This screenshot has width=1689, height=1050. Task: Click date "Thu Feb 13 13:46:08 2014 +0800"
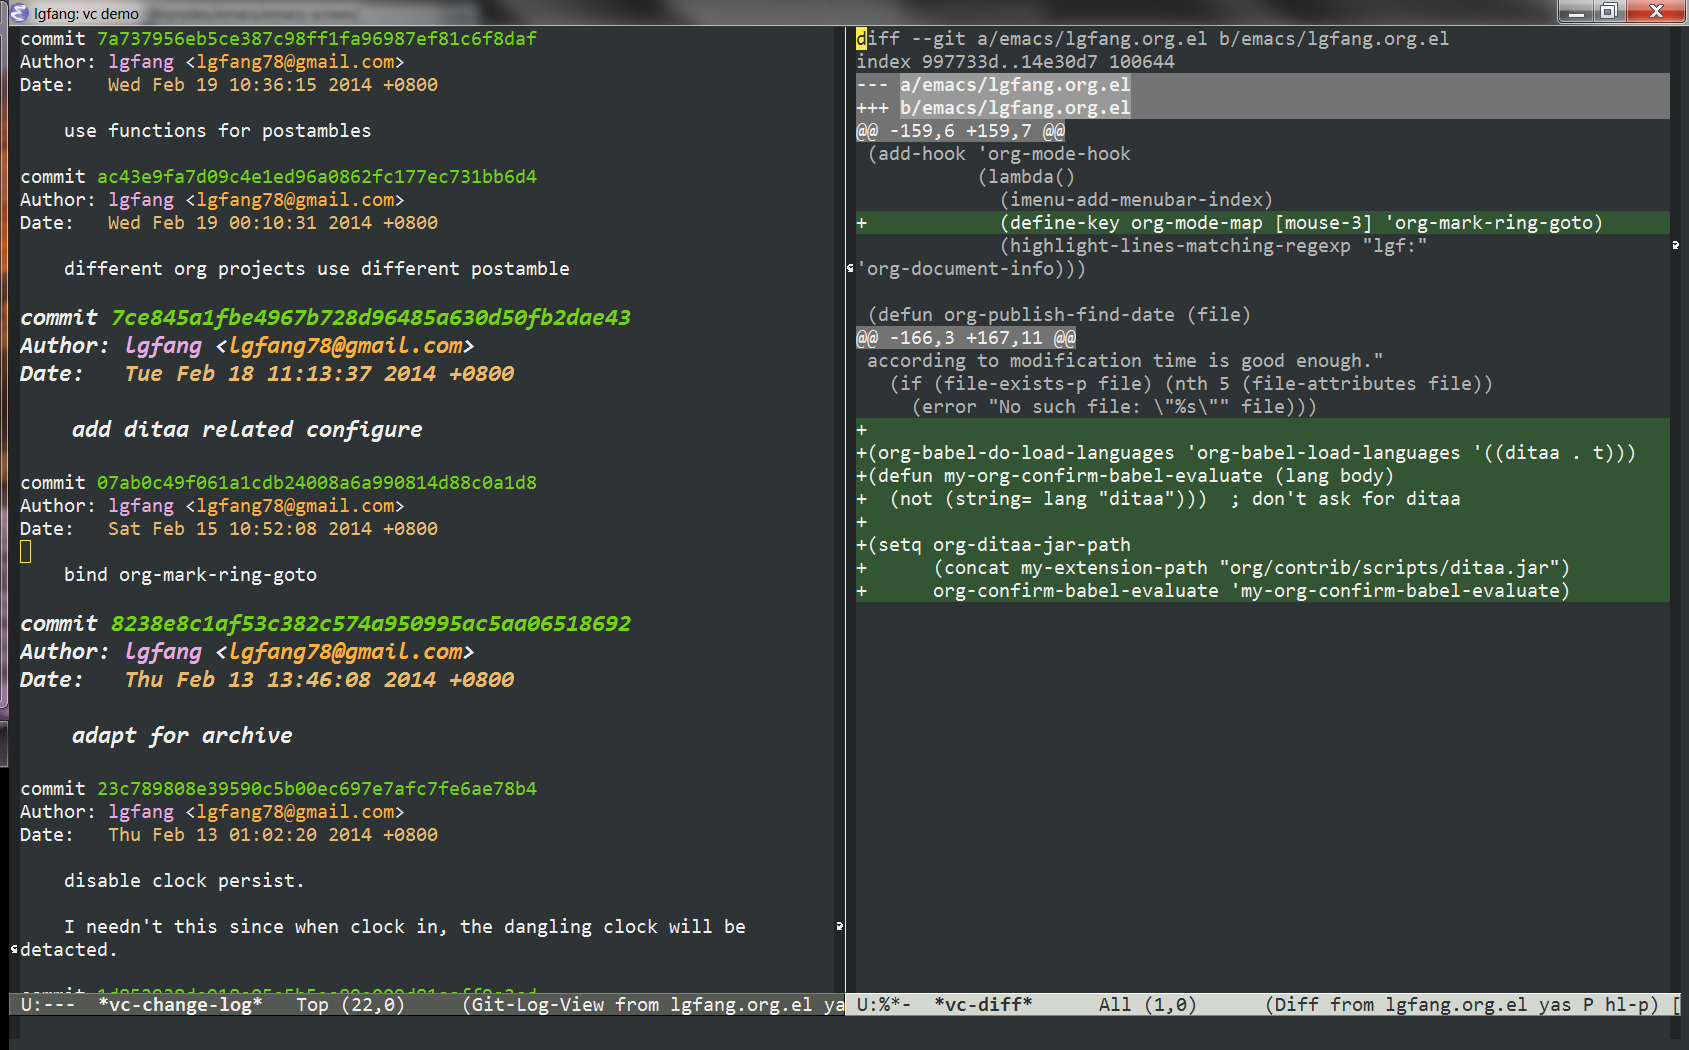319,680
